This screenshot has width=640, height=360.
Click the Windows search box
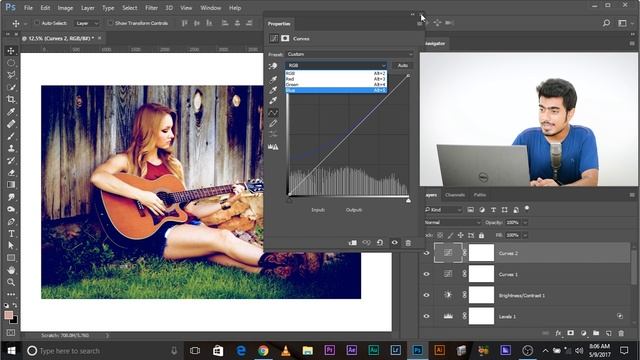(x=102, y=351)
